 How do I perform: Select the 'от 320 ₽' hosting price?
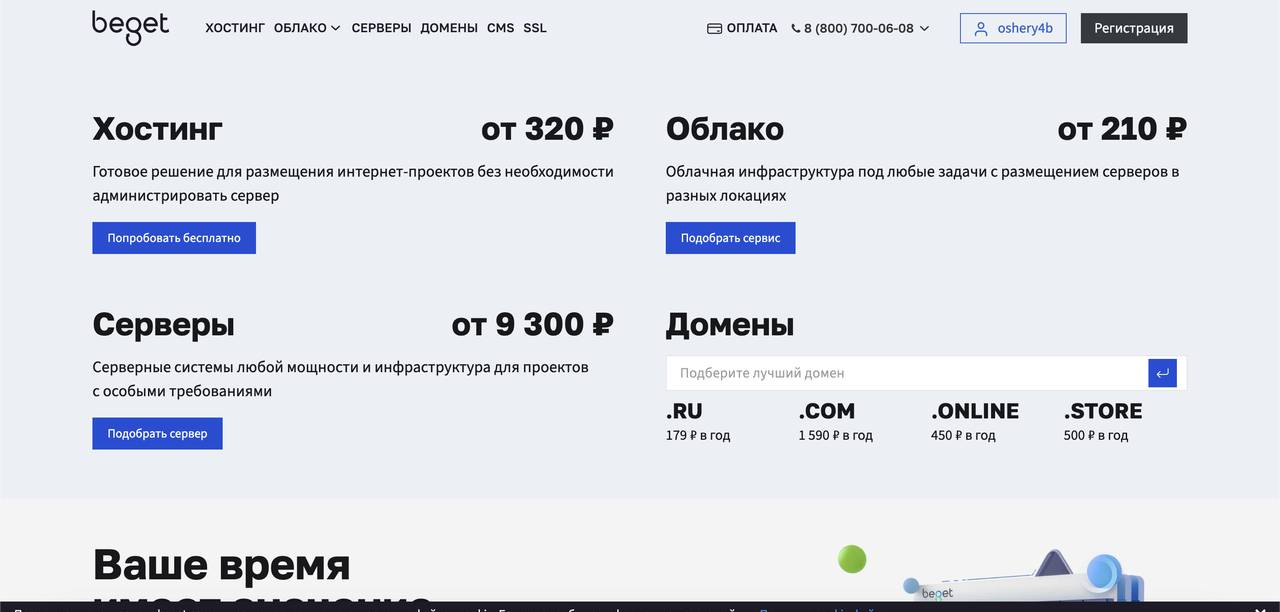tap(547, 129)
